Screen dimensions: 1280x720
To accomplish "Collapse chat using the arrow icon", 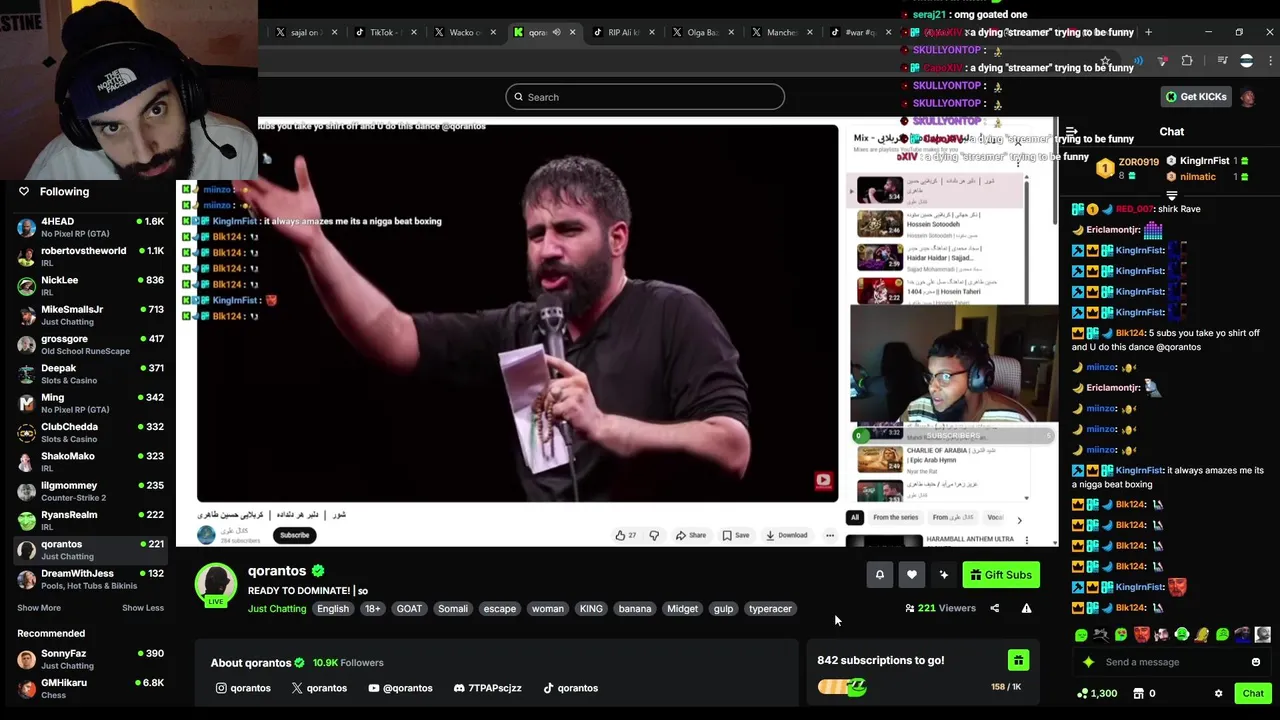I will [1071, 131].
